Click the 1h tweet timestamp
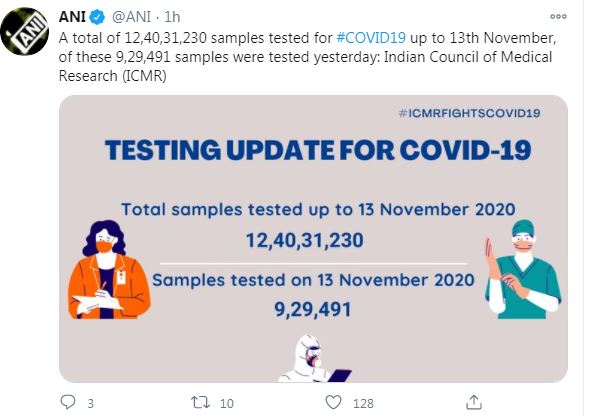Viewport: 589px width, 415px height. pos(172,17)
